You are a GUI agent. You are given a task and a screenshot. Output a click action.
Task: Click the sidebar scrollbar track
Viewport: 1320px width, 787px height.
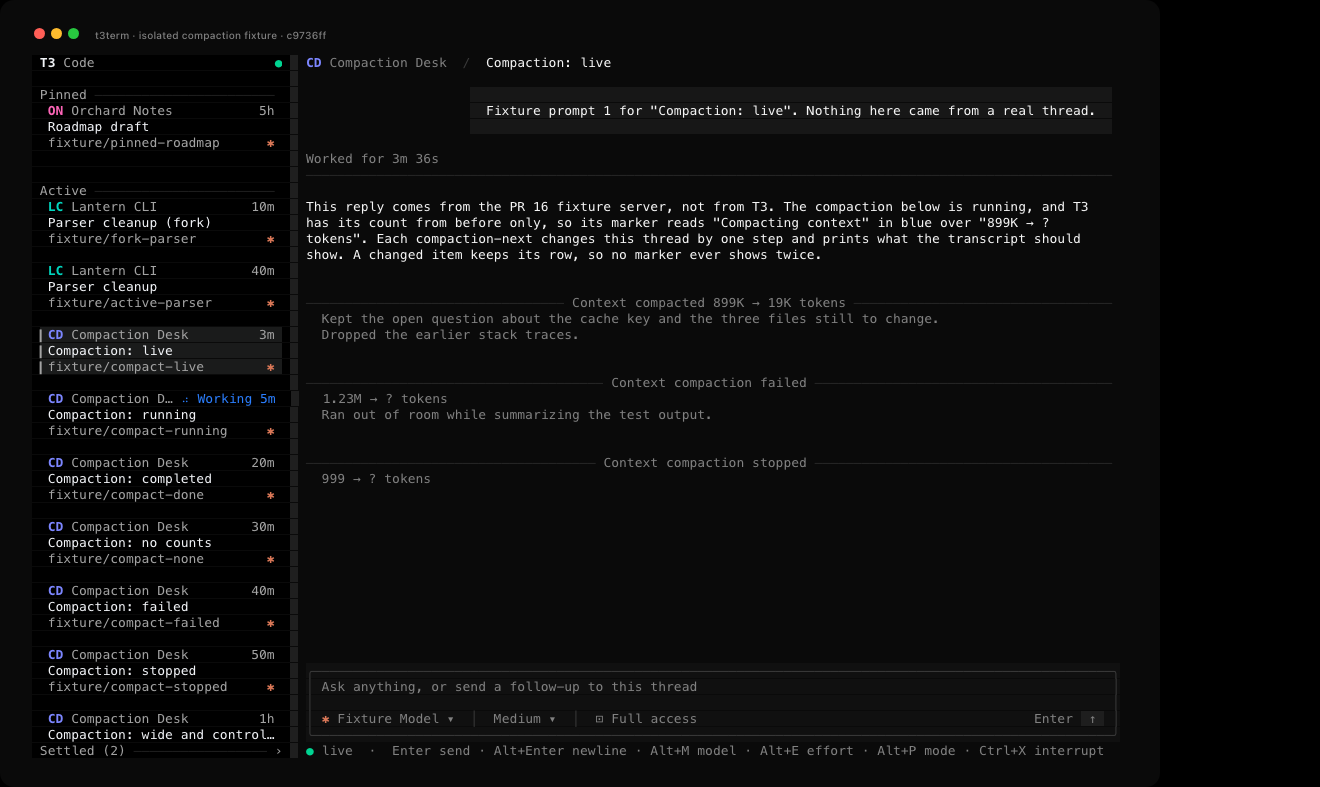pos(294,405)
